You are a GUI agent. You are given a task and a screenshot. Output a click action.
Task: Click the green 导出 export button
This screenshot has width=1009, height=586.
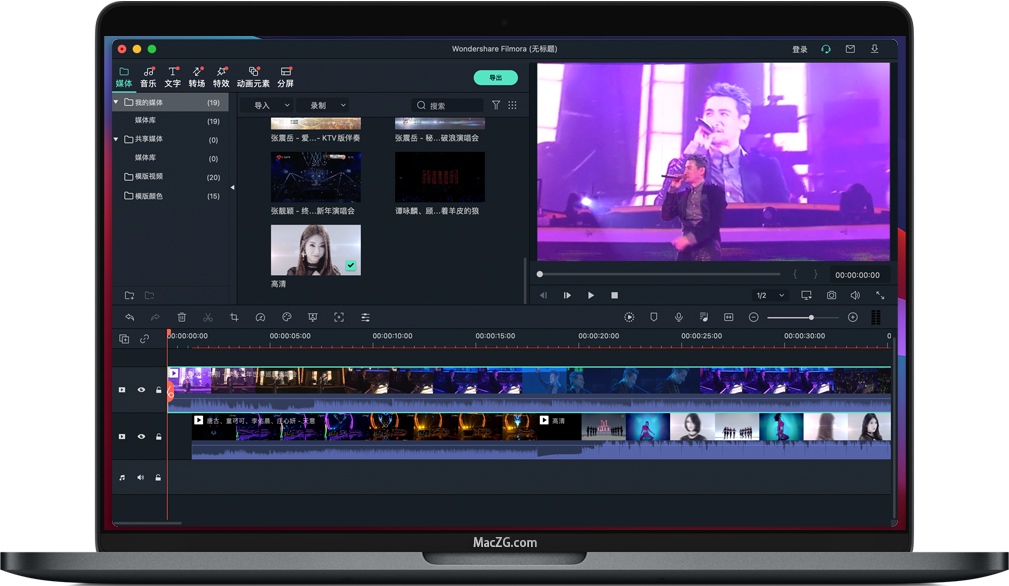[495, 77]
